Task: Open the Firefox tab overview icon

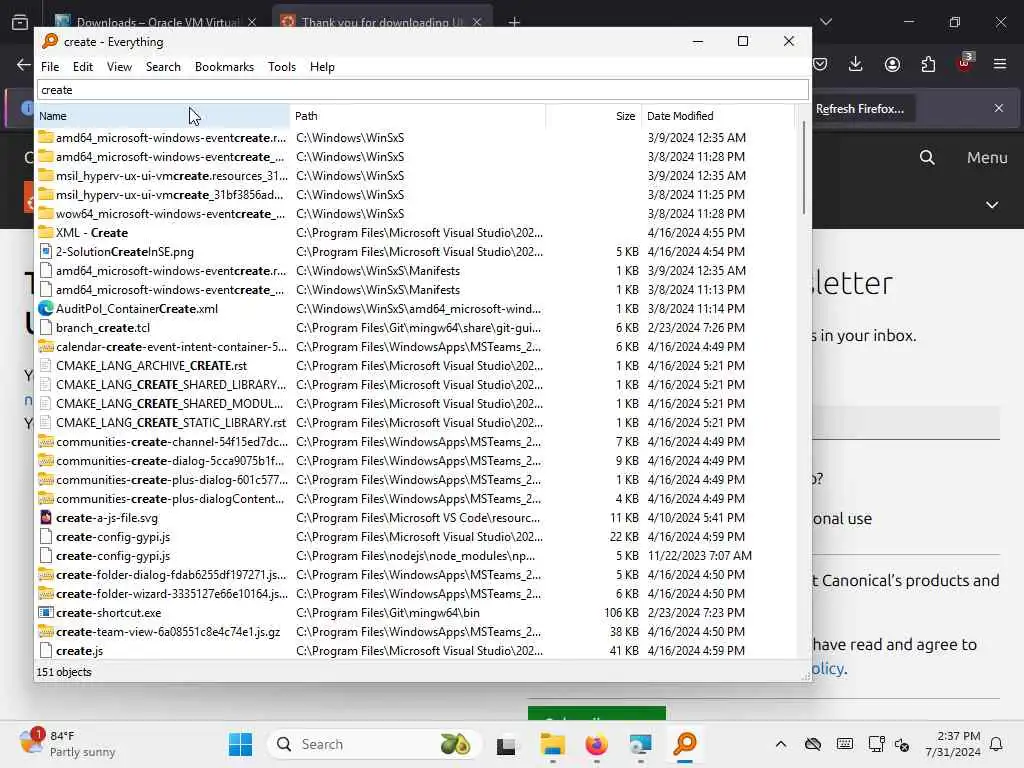Action: click(x=20, y=22)
